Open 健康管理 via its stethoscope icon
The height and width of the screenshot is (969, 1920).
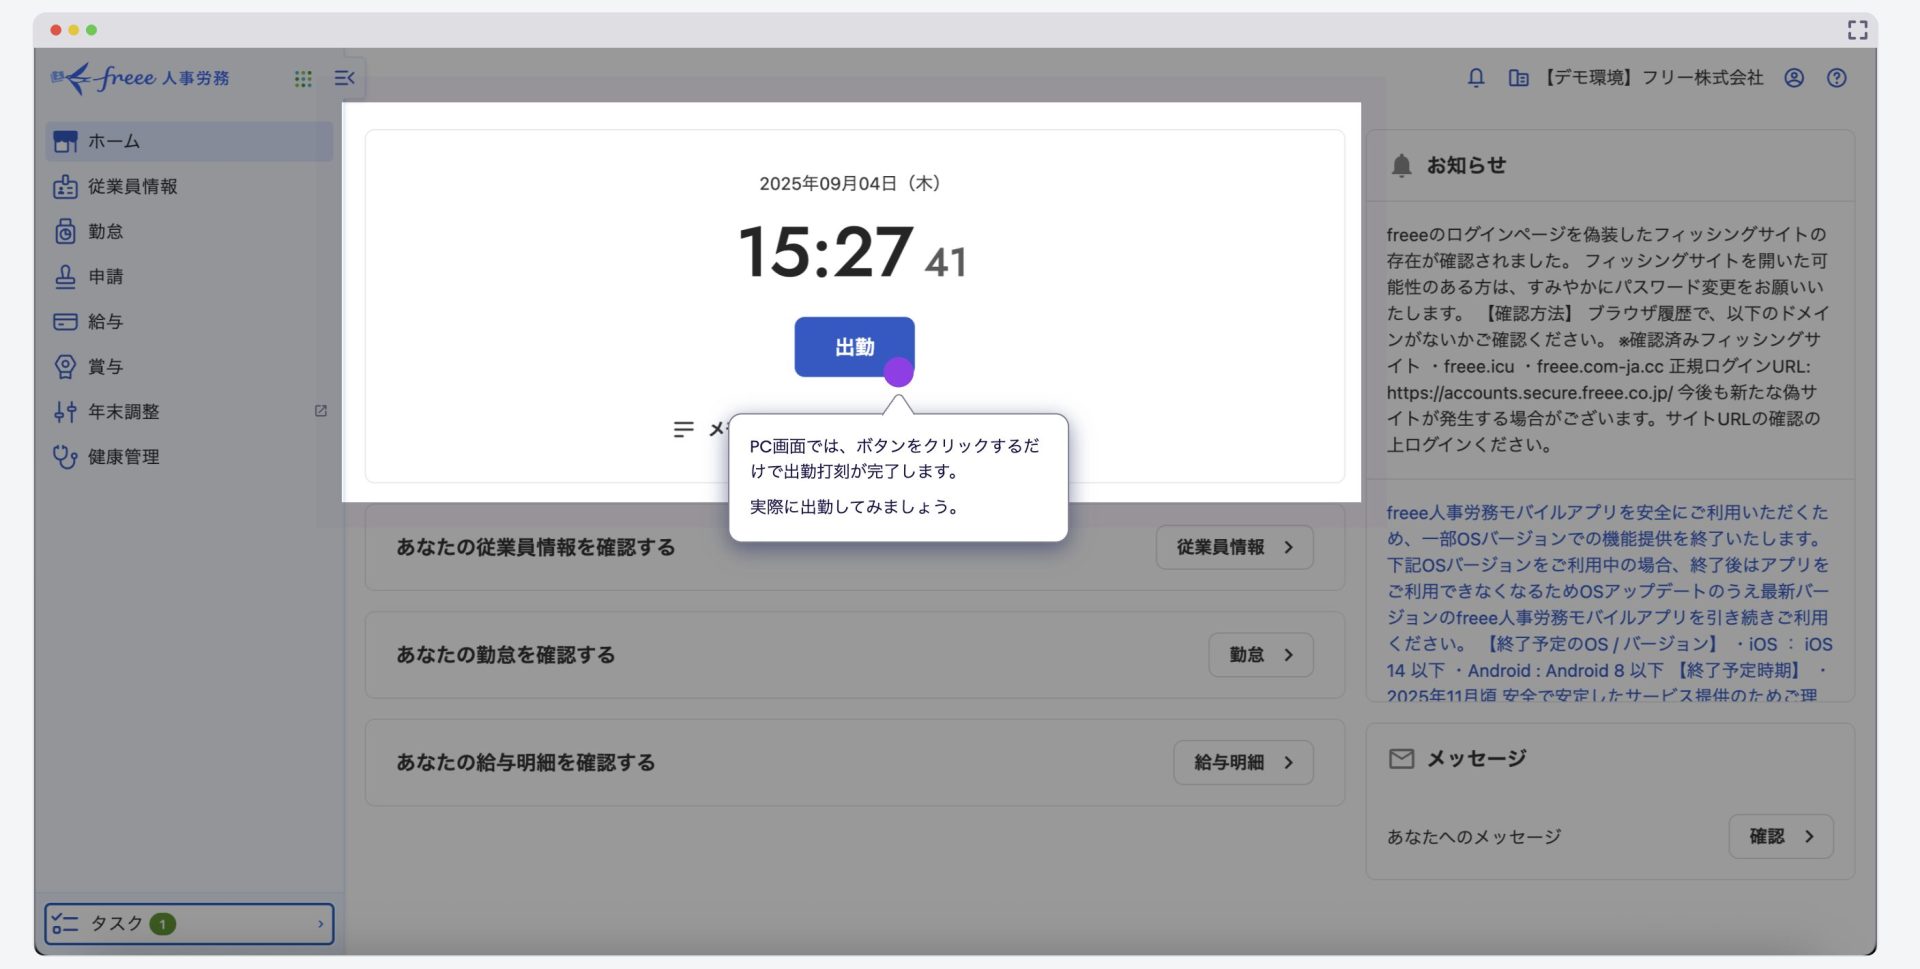coord(65,457)
